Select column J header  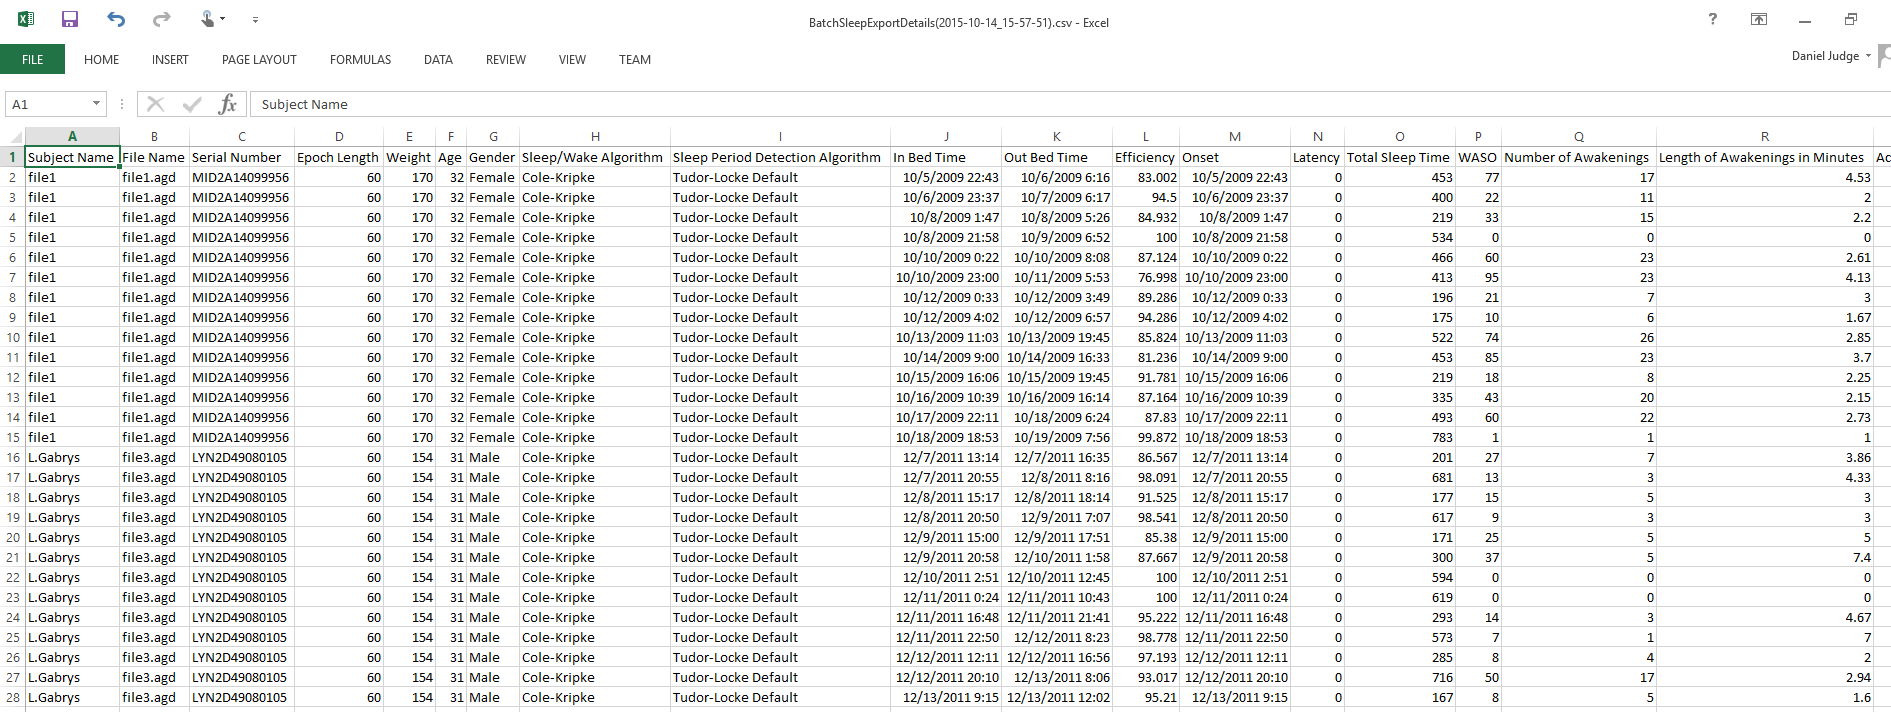pos(945,137)
